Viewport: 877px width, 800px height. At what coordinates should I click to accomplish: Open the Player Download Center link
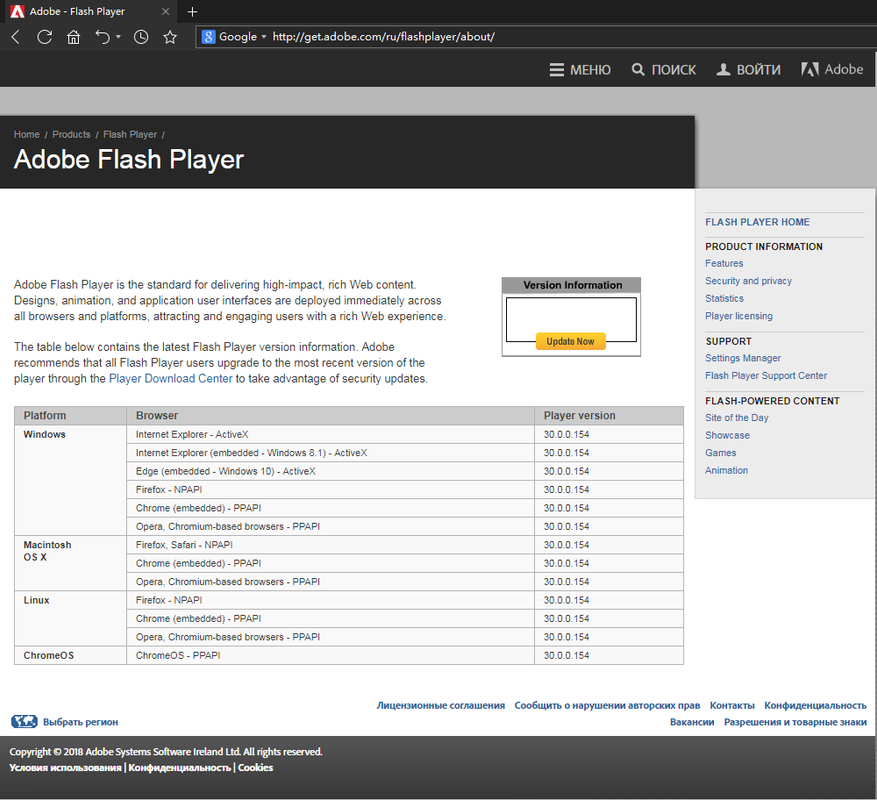click(x=171, y=379)
